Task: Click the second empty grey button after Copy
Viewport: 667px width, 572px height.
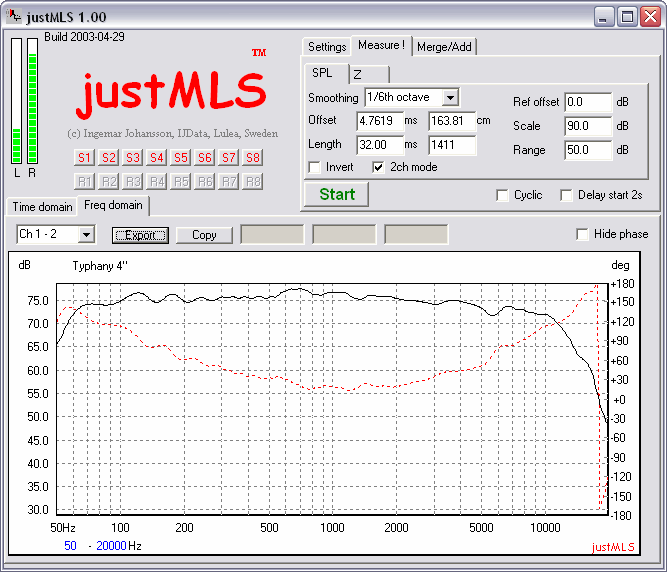Action: click(x=344, y=235)
